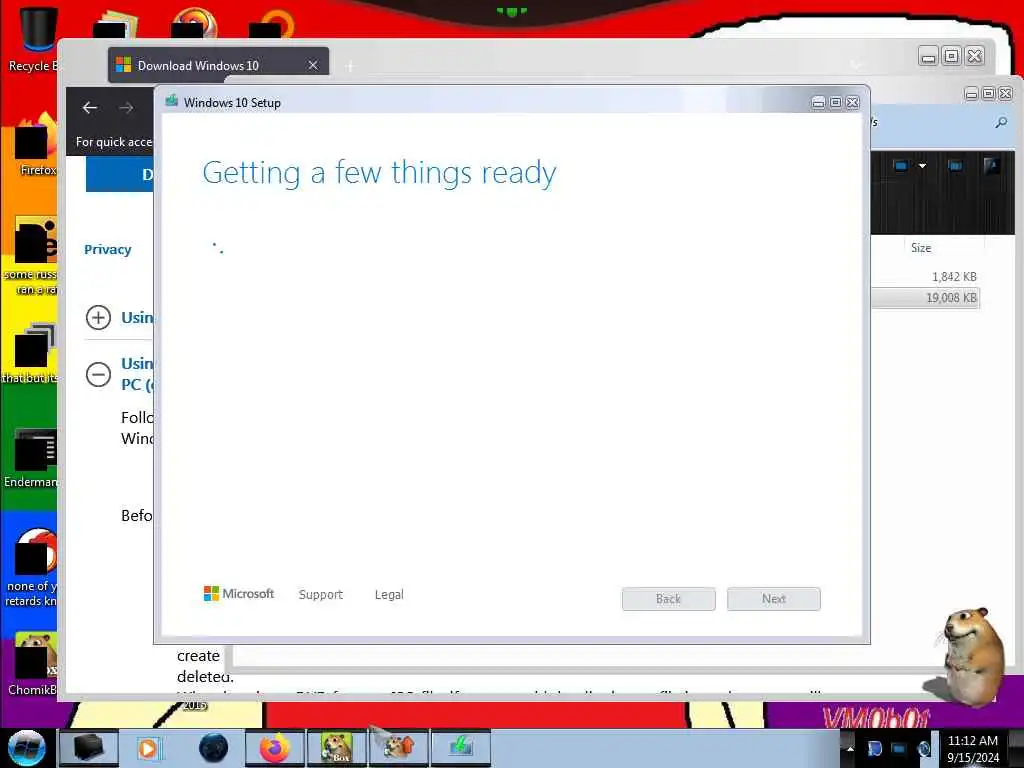Screen dimensions: 1024x768
Task: Click the Privacy link on the webpage
Action: [x=108, y=249]
